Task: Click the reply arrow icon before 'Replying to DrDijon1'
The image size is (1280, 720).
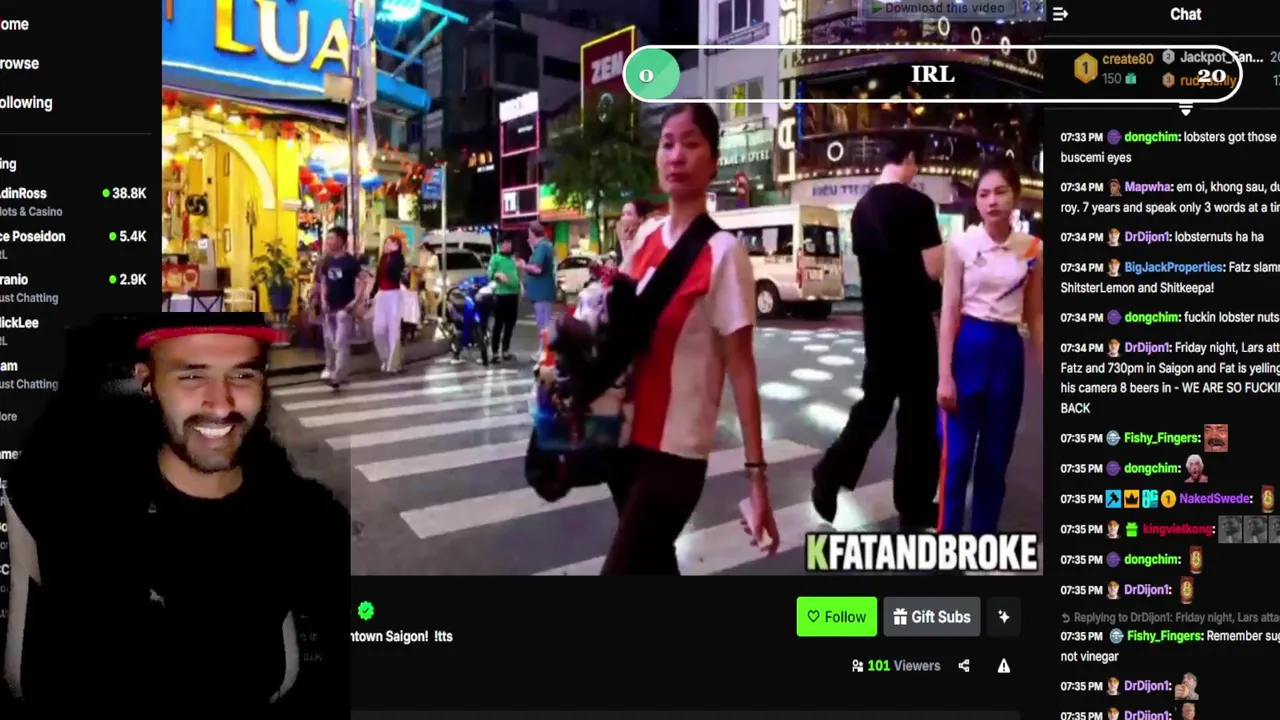Action: click(x=1066, y=618)
